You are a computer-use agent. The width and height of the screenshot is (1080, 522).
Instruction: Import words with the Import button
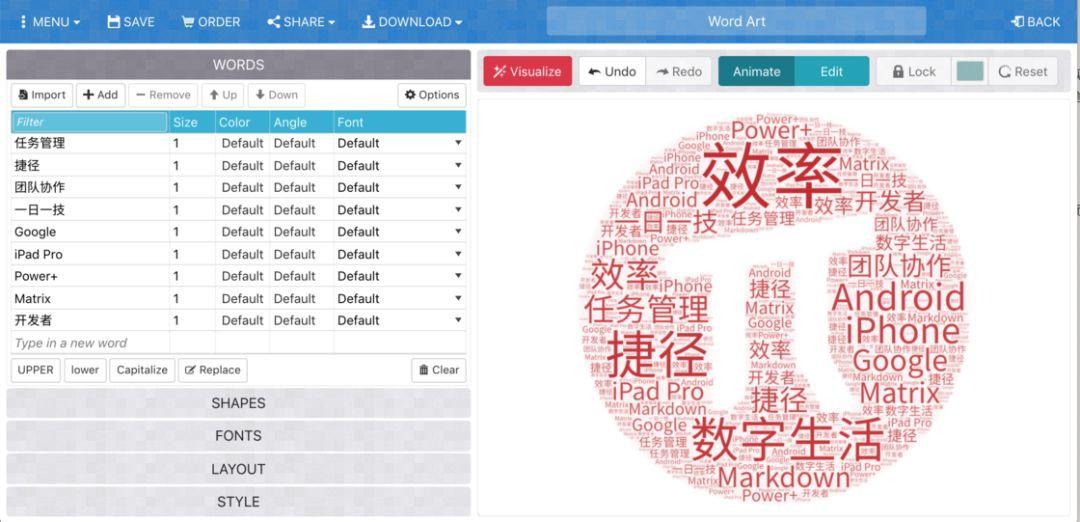42,95
